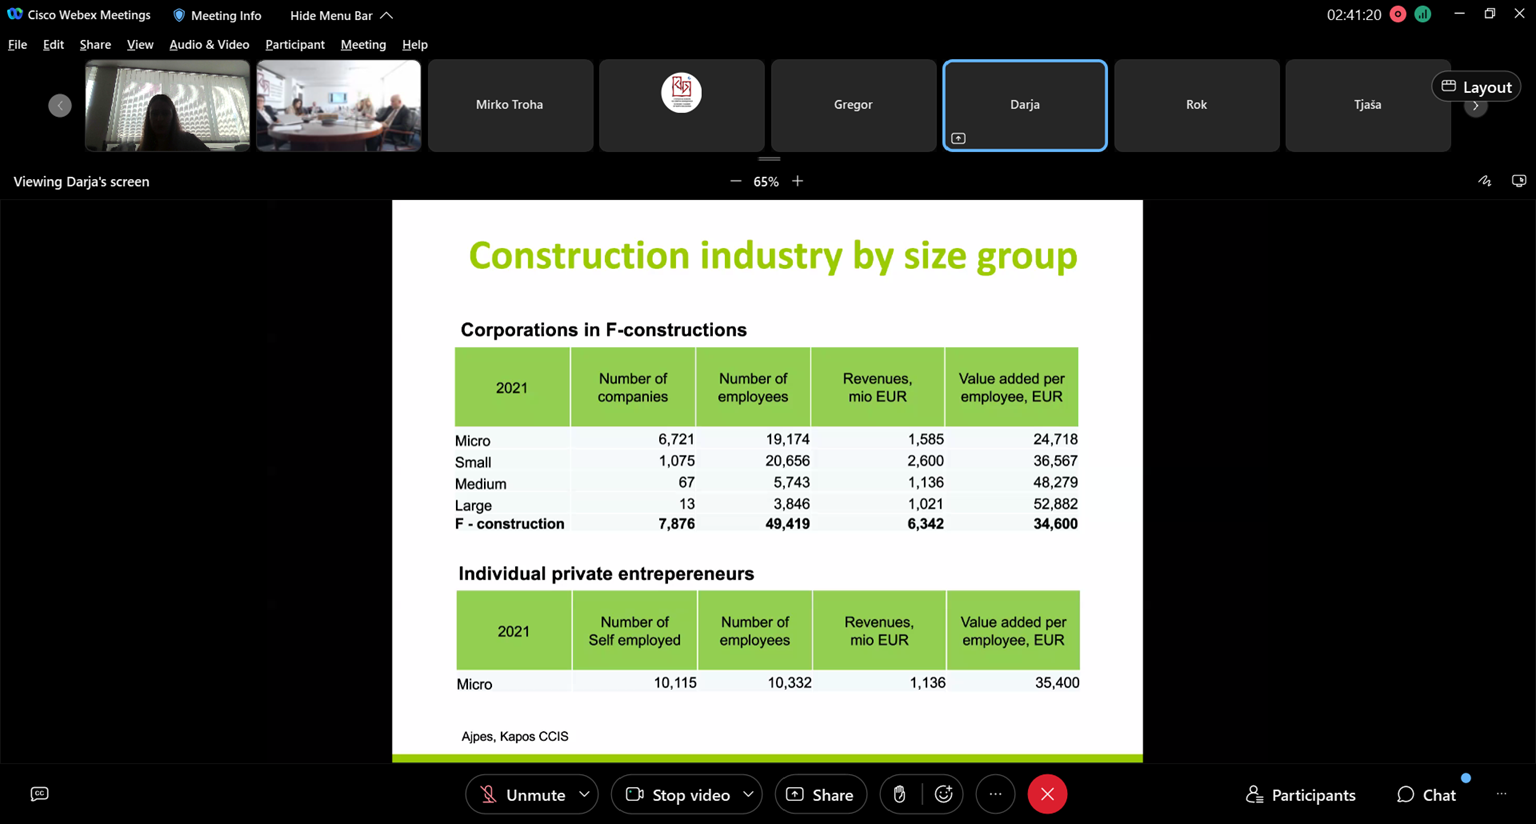The height and width of the screenshot is (824, 1536).
Task: Unmute the microphone
Action: 522,794
